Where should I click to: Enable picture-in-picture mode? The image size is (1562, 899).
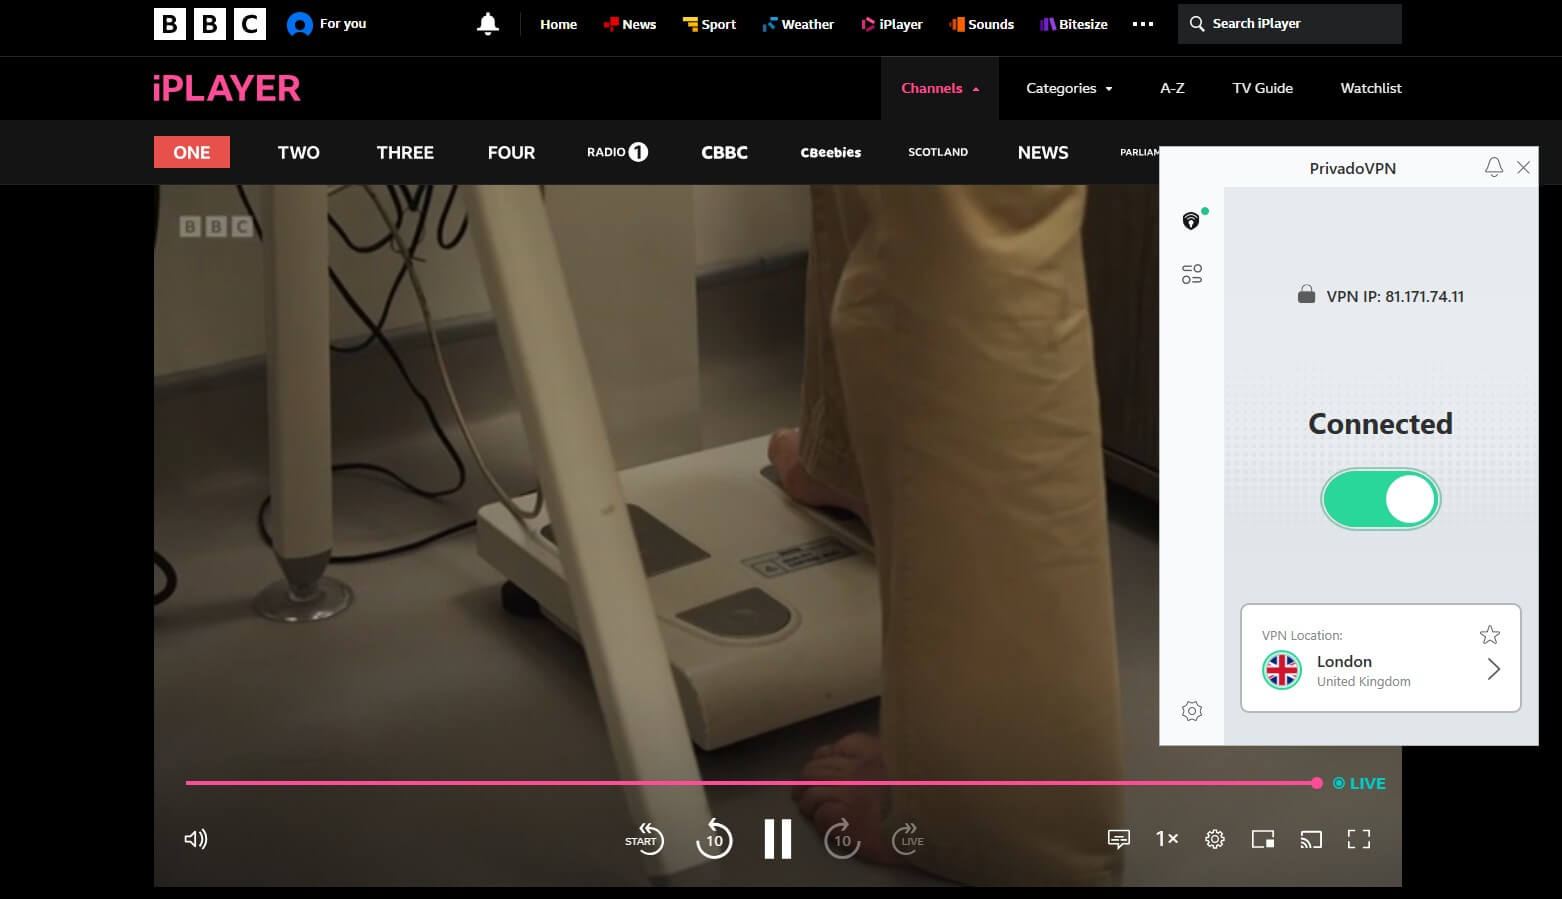(x=1263, y=839)
